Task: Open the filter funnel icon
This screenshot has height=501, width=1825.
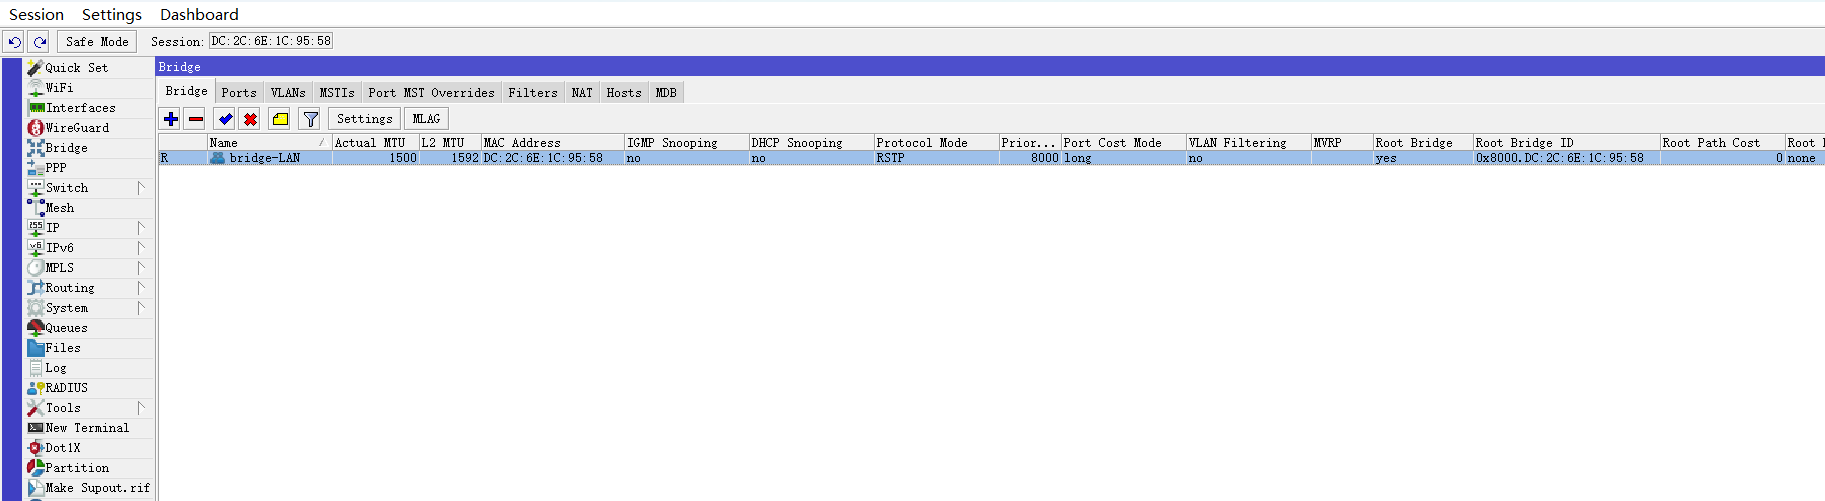Action: (x=310, y=119)
